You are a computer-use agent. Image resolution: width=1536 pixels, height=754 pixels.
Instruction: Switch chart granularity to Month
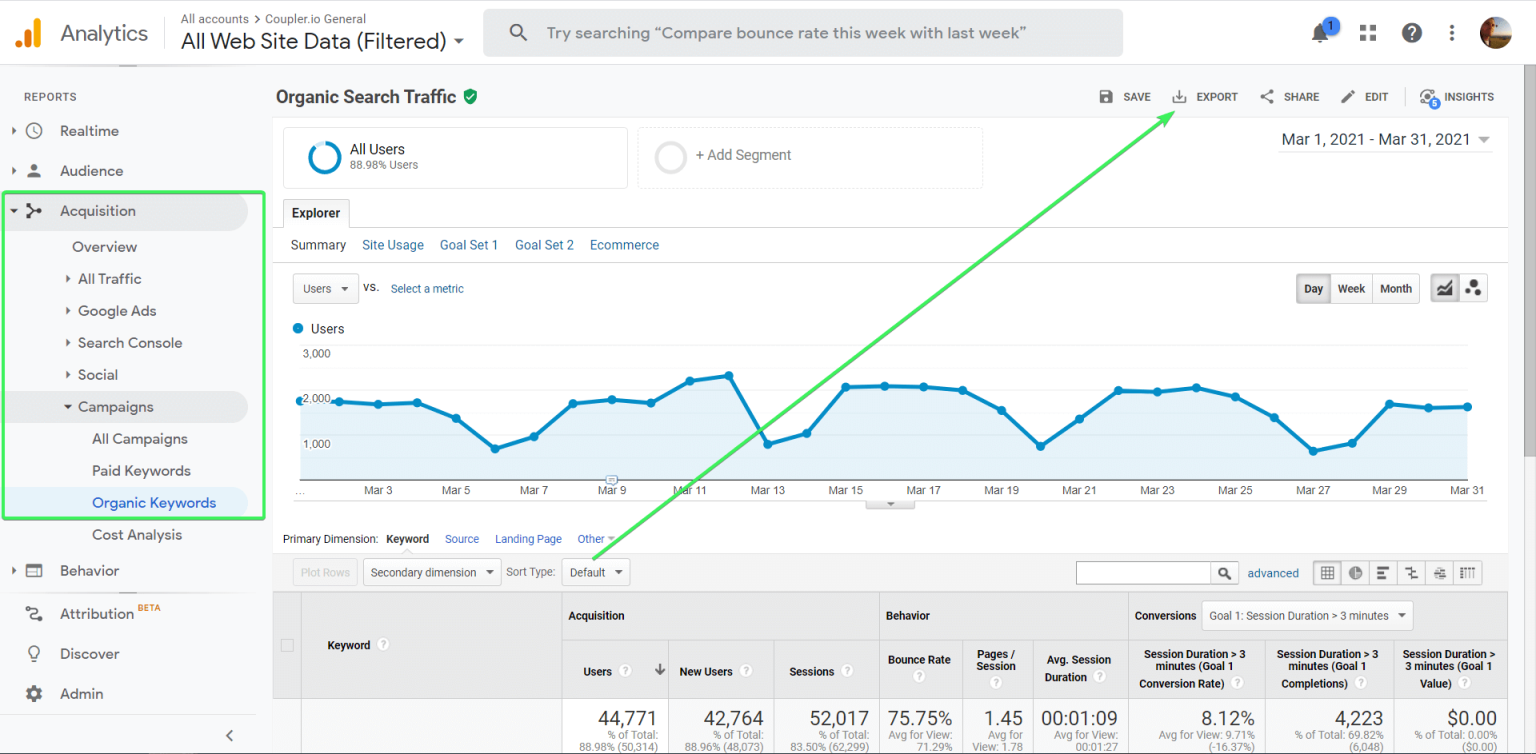pos(1395,288)
